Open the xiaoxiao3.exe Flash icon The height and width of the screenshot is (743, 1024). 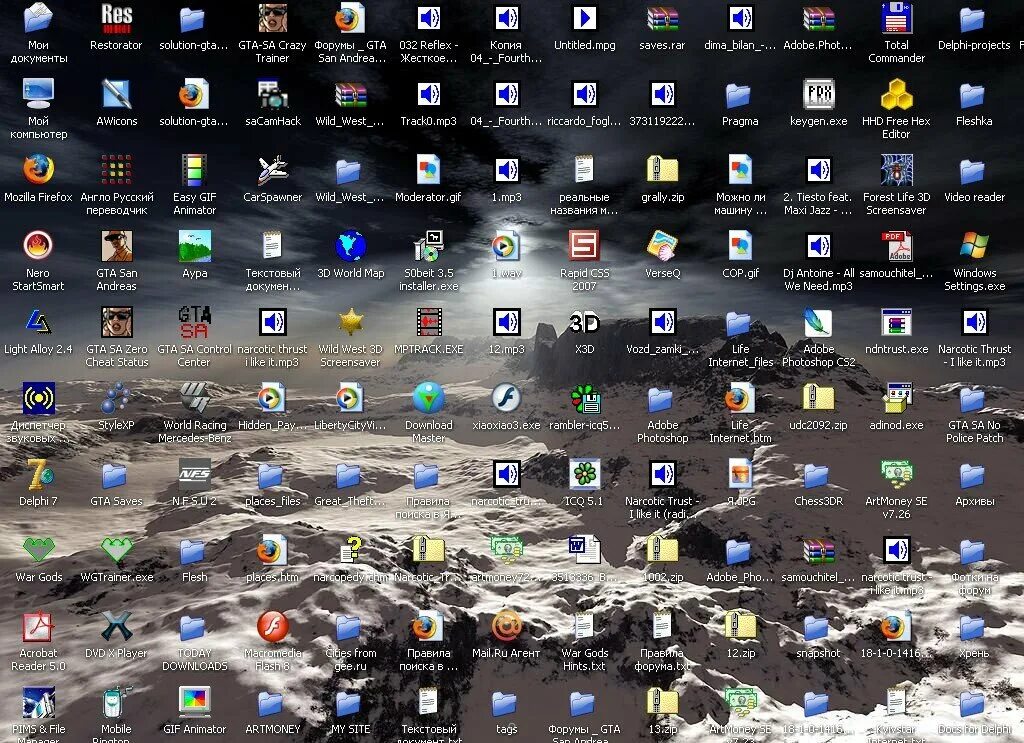point(506,398)
